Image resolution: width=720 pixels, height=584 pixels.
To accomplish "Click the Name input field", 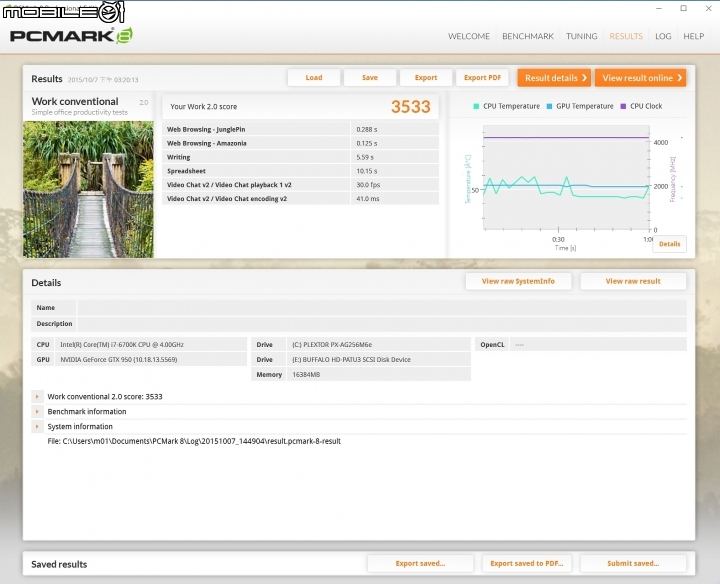I will click(x=382, y=308).
